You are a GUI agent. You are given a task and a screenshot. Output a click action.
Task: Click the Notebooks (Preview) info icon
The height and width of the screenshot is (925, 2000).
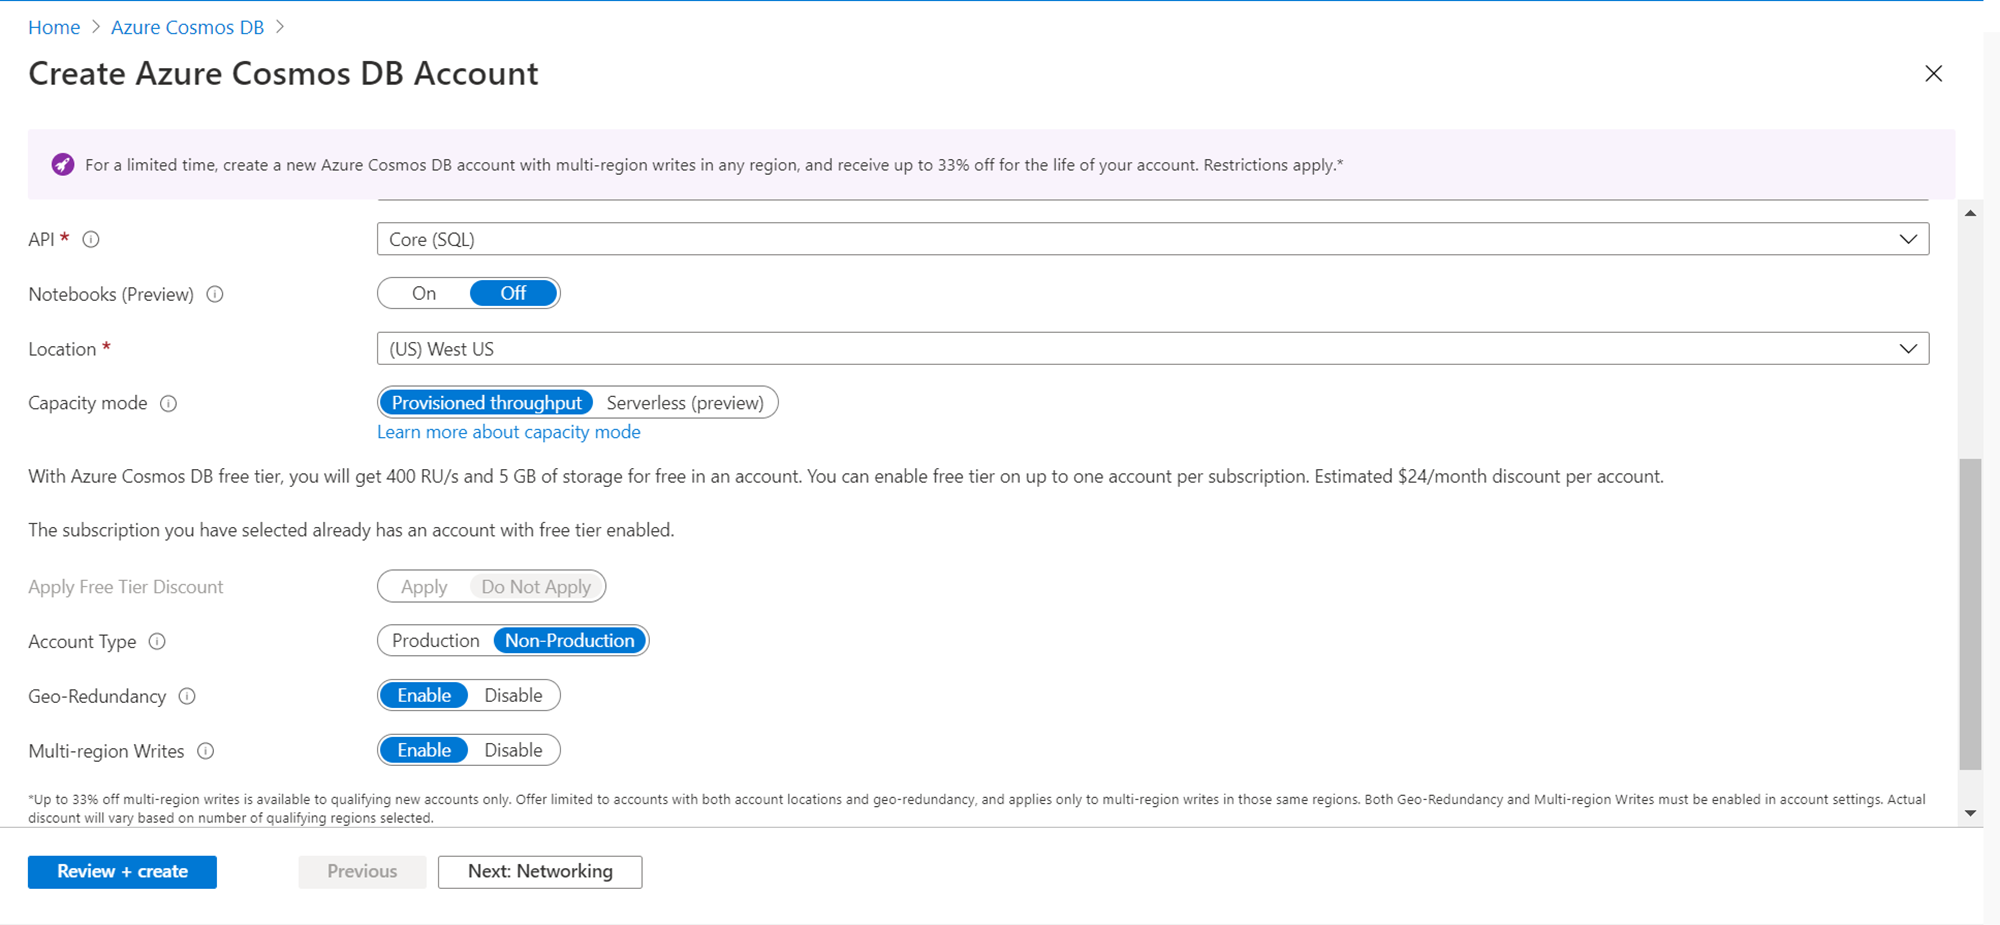pyautogui.click(x=215, y=294)
